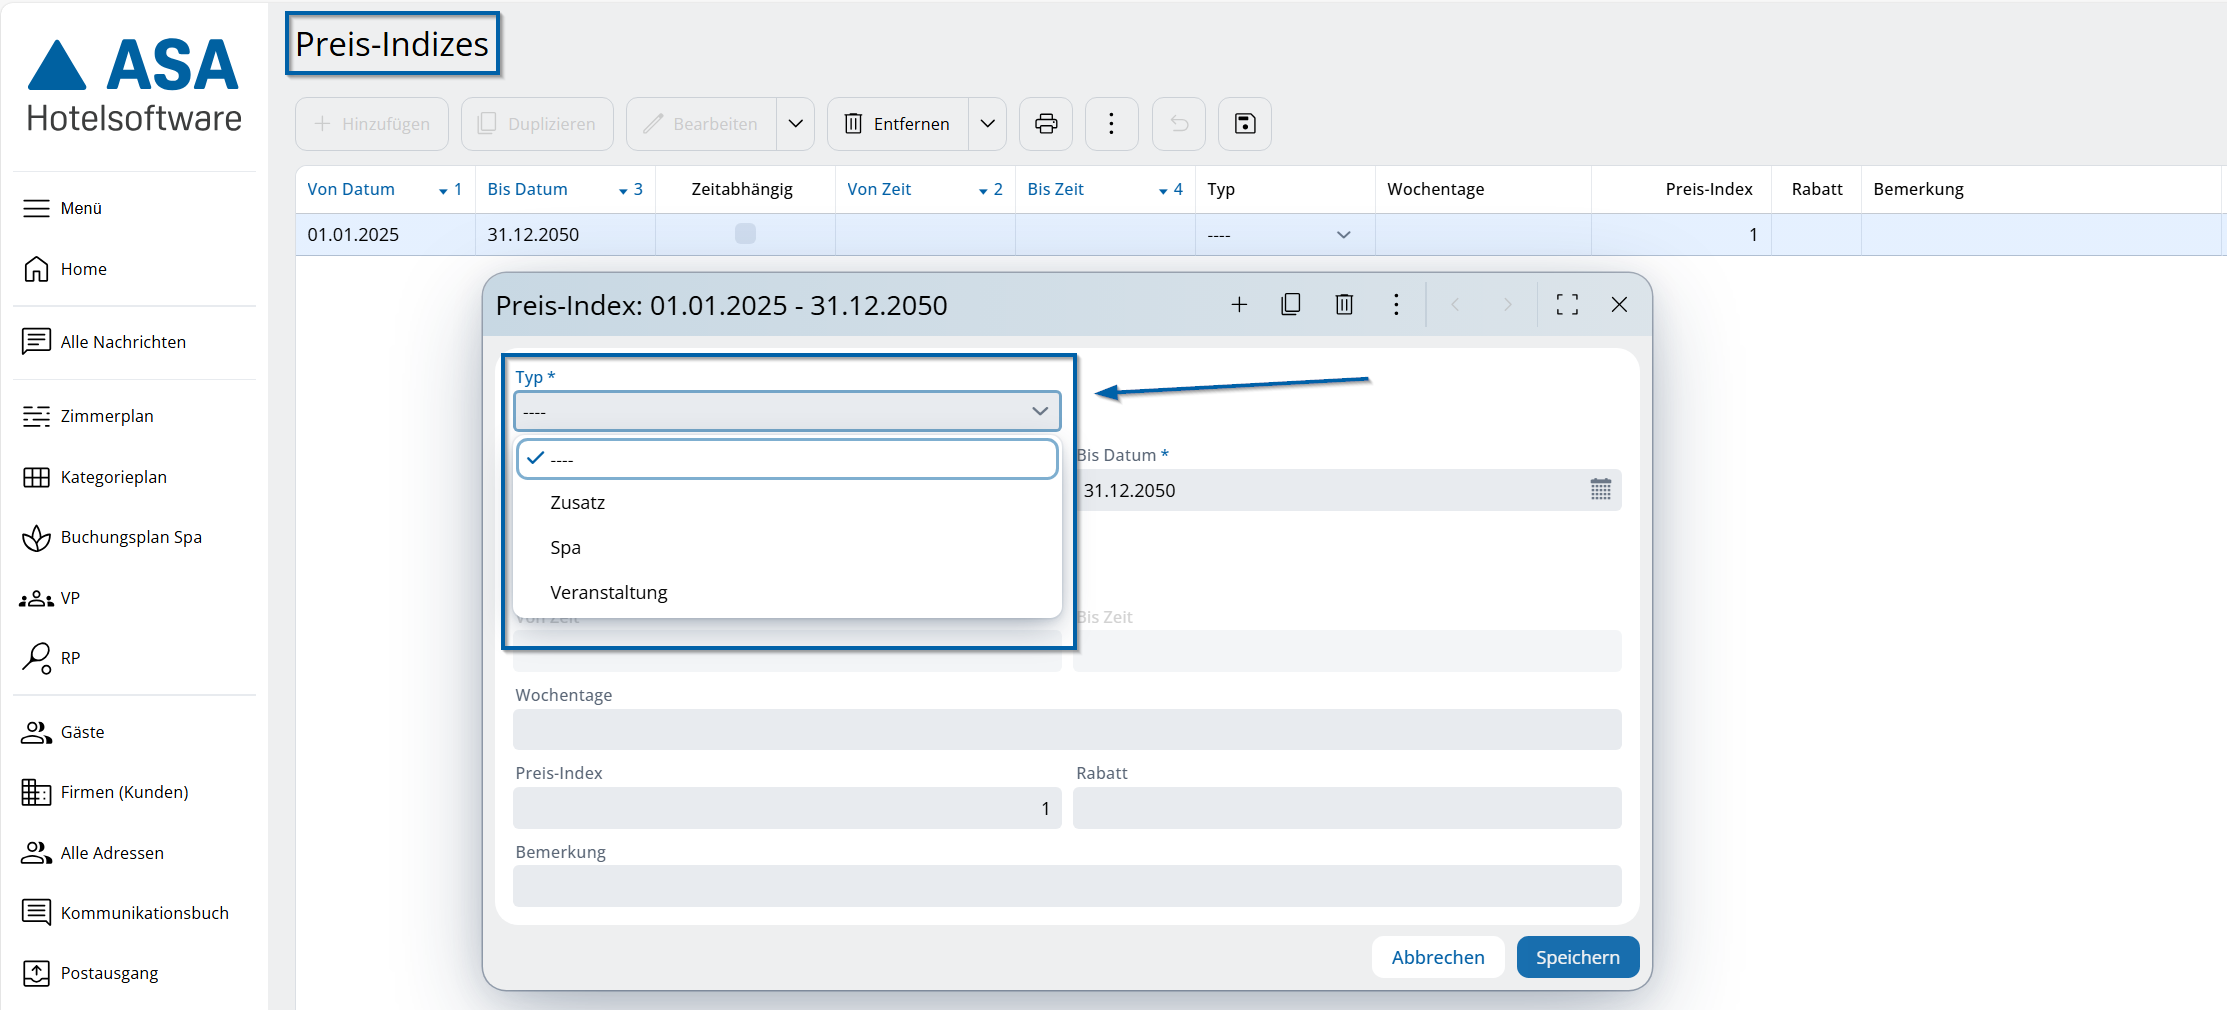Sort table by Von Datum column header
Screen dimensions: 2227x1010
(x=351, y=190)
